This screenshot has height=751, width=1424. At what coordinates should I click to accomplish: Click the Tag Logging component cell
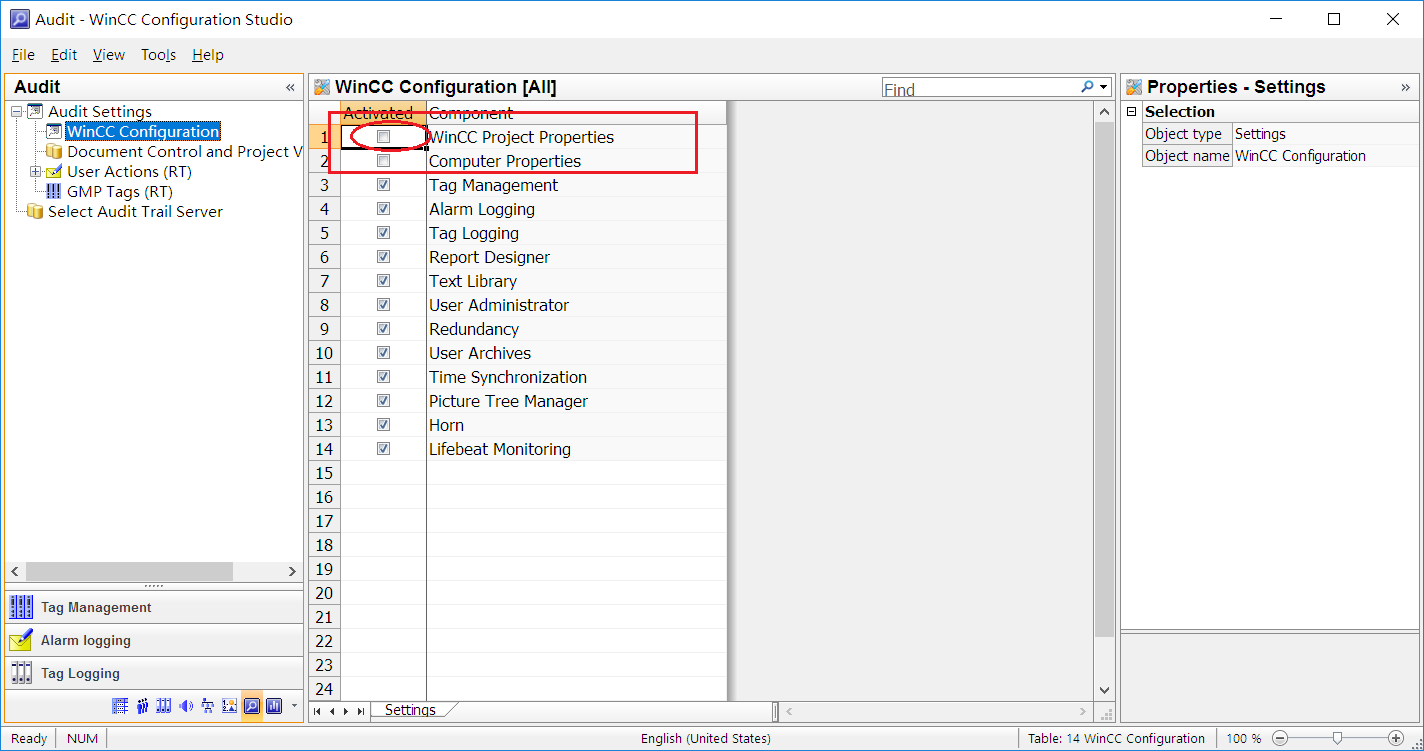(x=576, y=233)
